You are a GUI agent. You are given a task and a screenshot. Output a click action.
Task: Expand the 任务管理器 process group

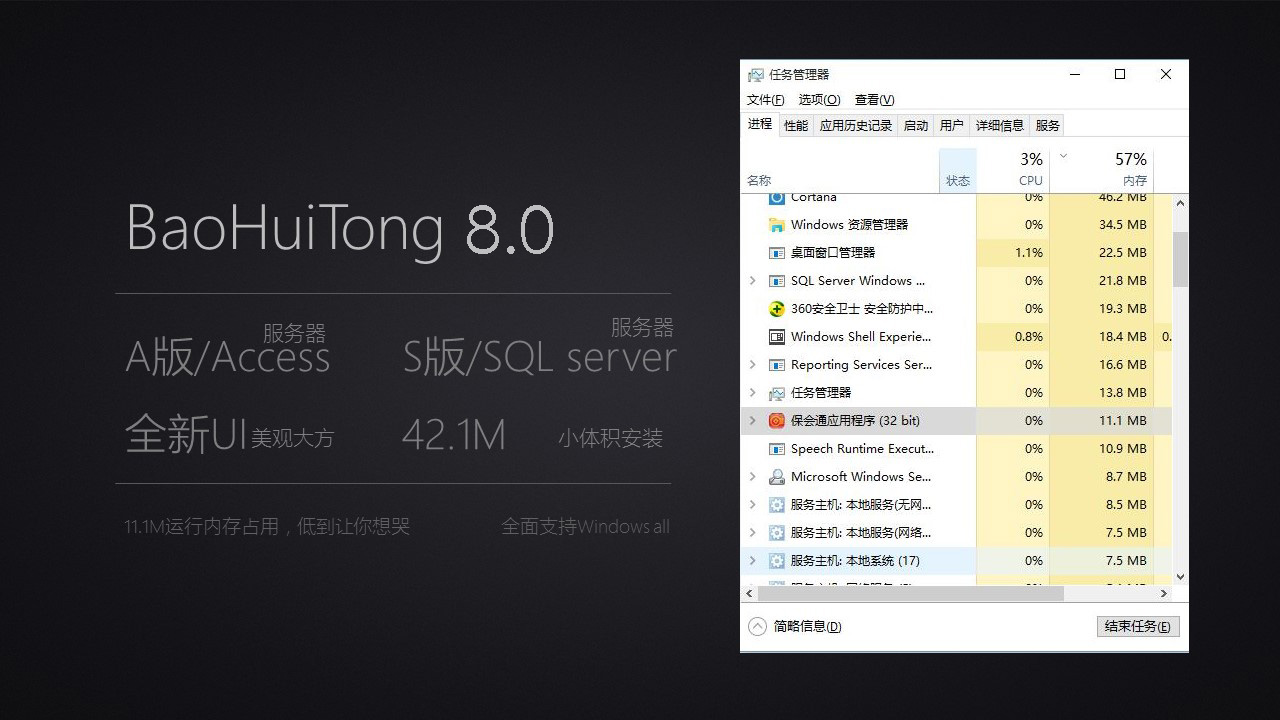(753, 393)
